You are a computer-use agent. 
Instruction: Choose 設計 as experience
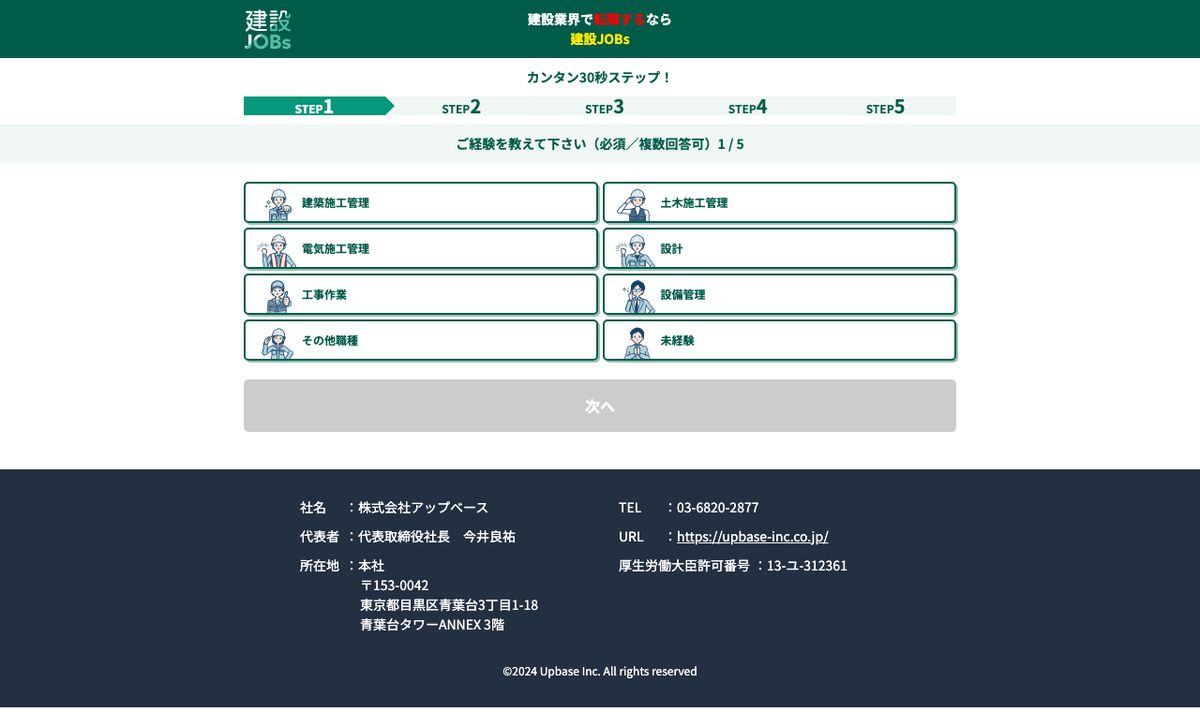[x=780, y=249]
